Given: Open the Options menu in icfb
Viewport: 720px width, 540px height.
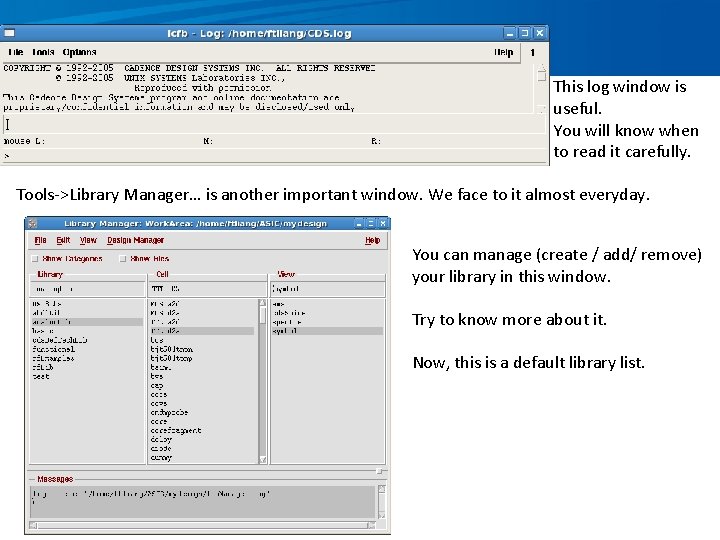Looking at the screenshot, I should (x=79, y=52).
